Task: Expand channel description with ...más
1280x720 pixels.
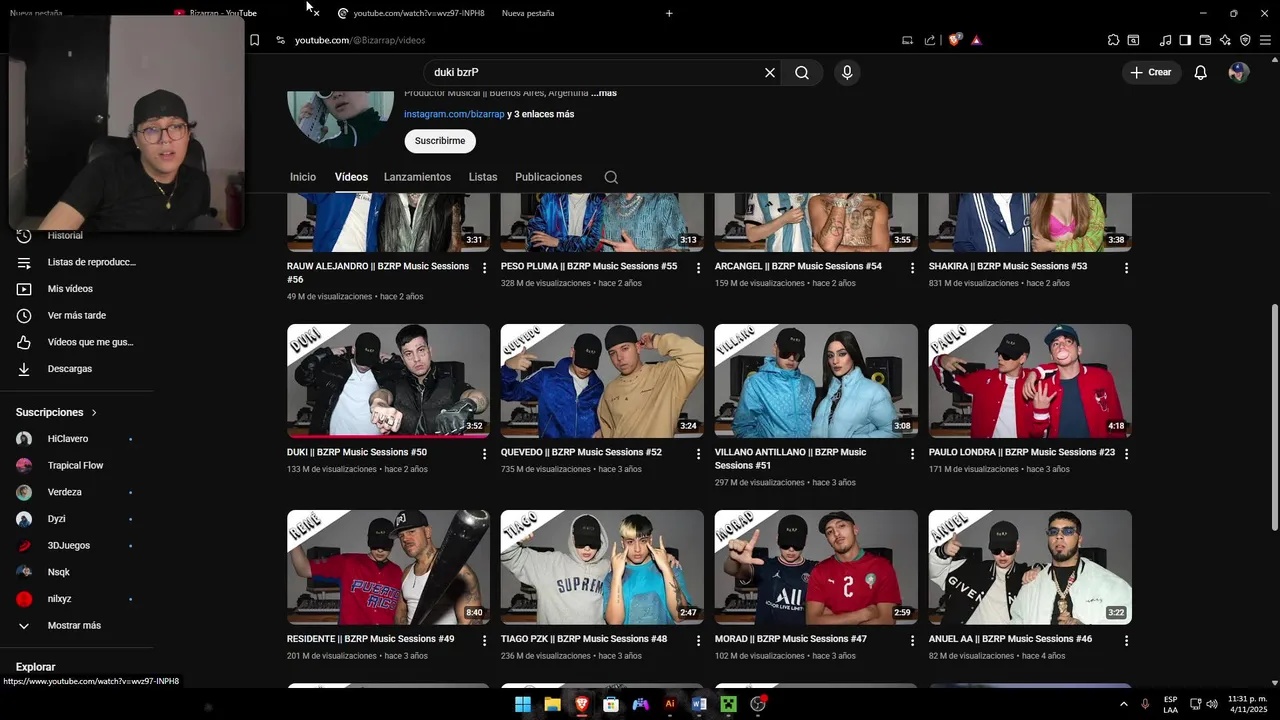Action: click(x=604, y=93)
